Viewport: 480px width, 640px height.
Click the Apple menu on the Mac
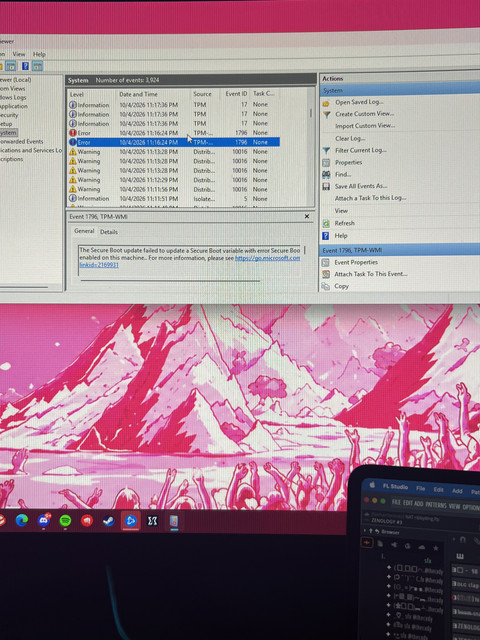pos(372,485)
